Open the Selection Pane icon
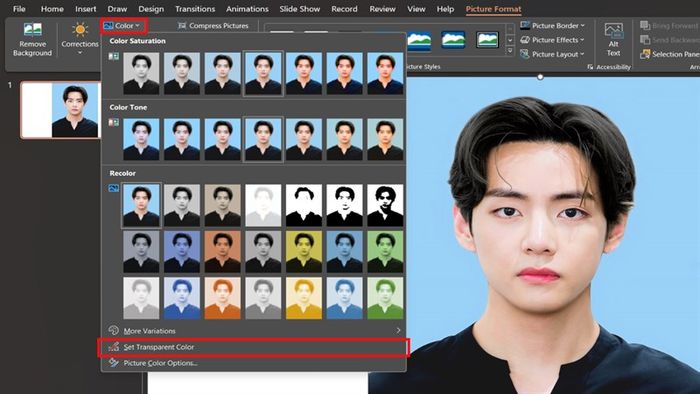The width and height of the screenshot is (700, 394). point(645,54)
